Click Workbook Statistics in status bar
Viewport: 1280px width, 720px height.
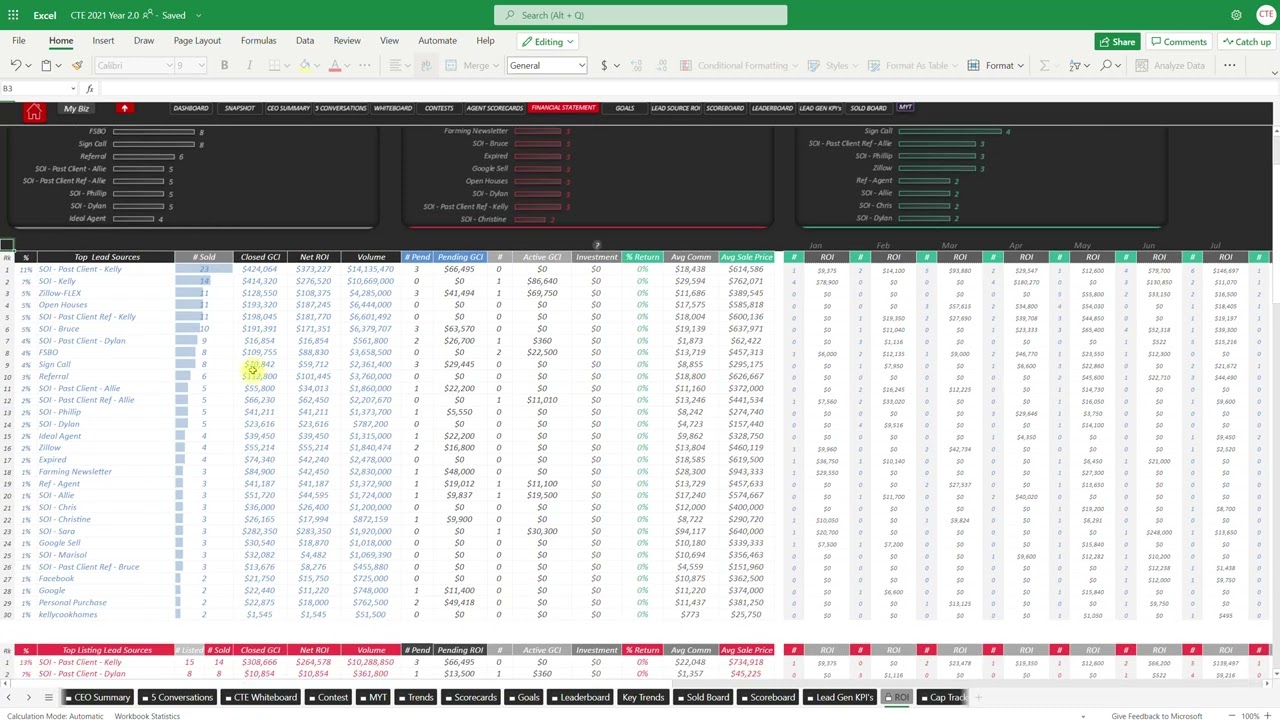click(147, 716)
